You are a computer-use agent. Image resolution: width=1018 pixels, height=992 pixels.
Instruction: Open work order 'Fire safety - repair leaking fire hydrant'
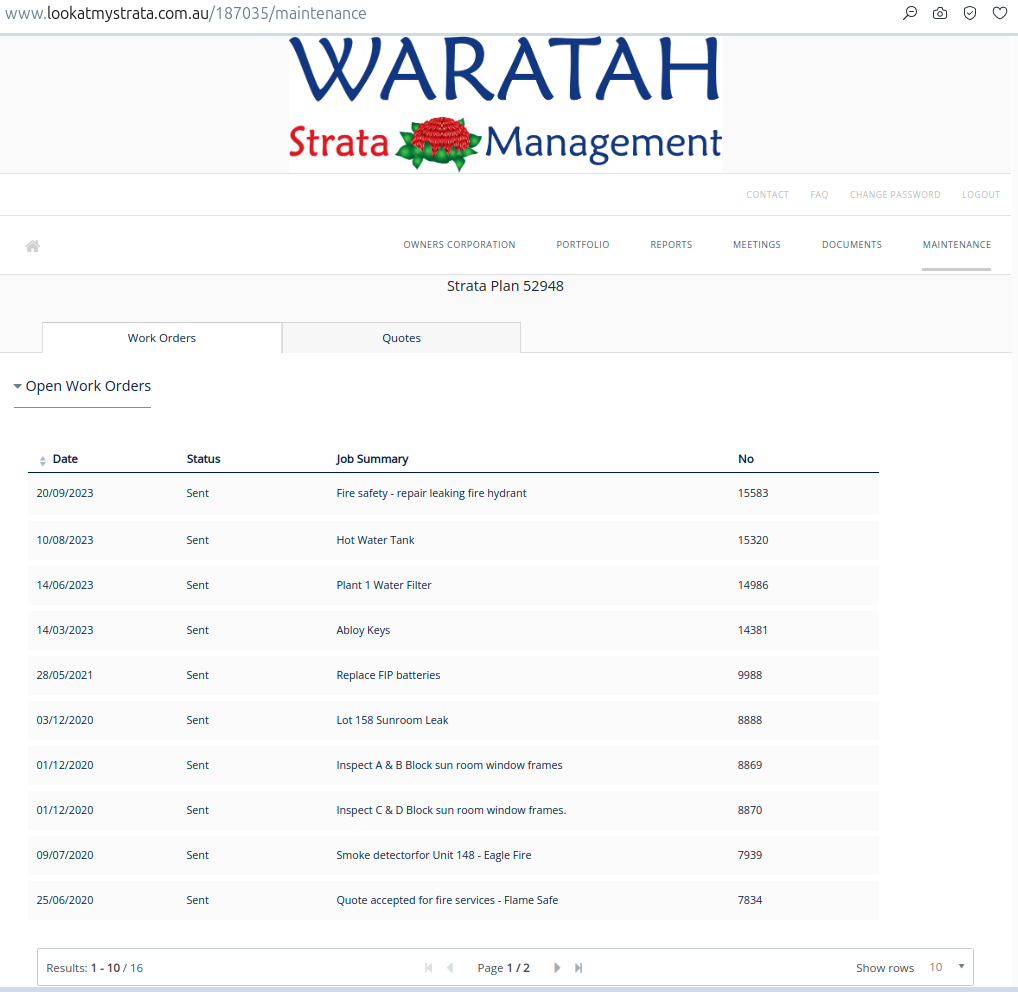[431, 493]
